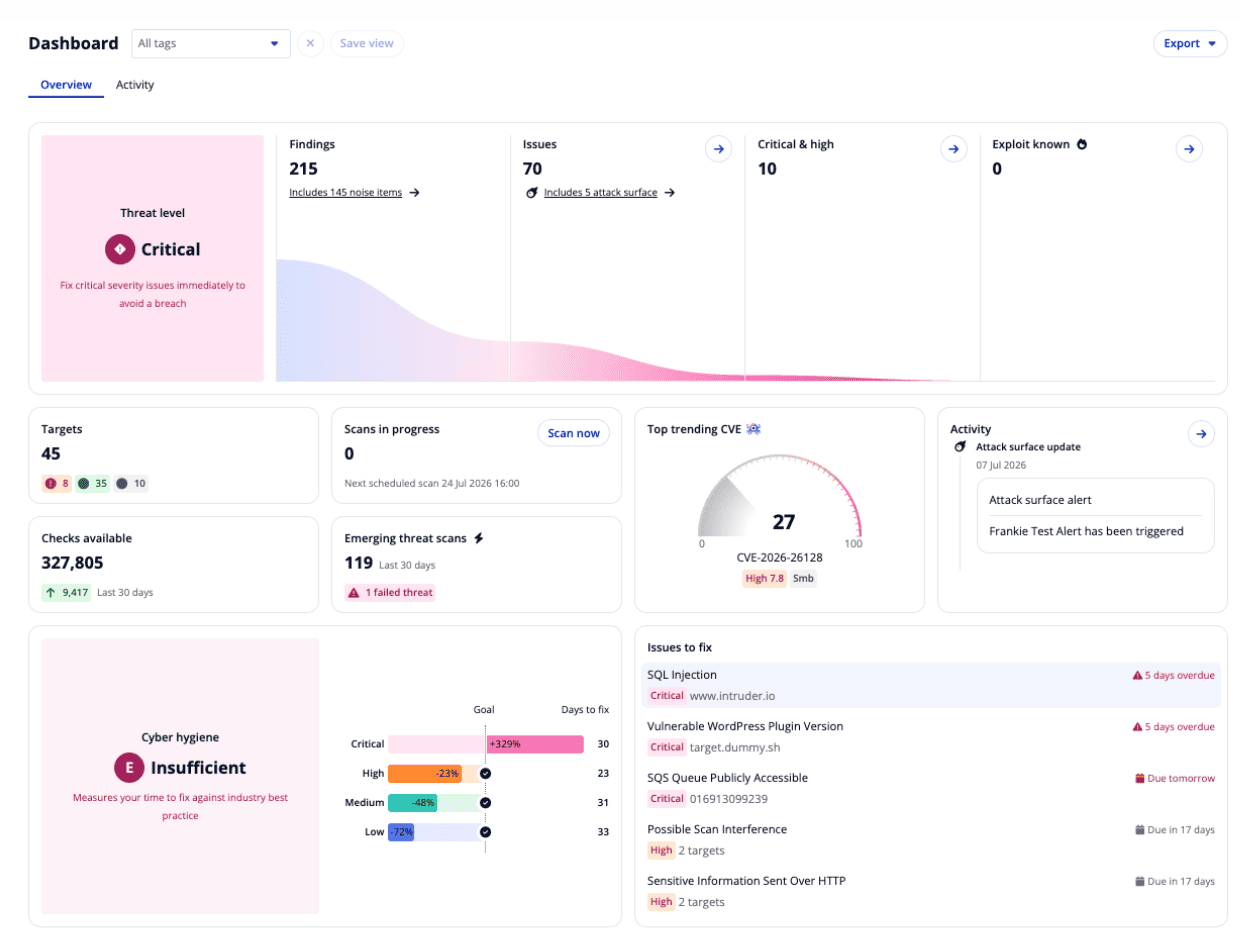This screenshot has height=936, width=1240.
Task: Click the High 7.8 severity badge
Action: coord(764,578)
